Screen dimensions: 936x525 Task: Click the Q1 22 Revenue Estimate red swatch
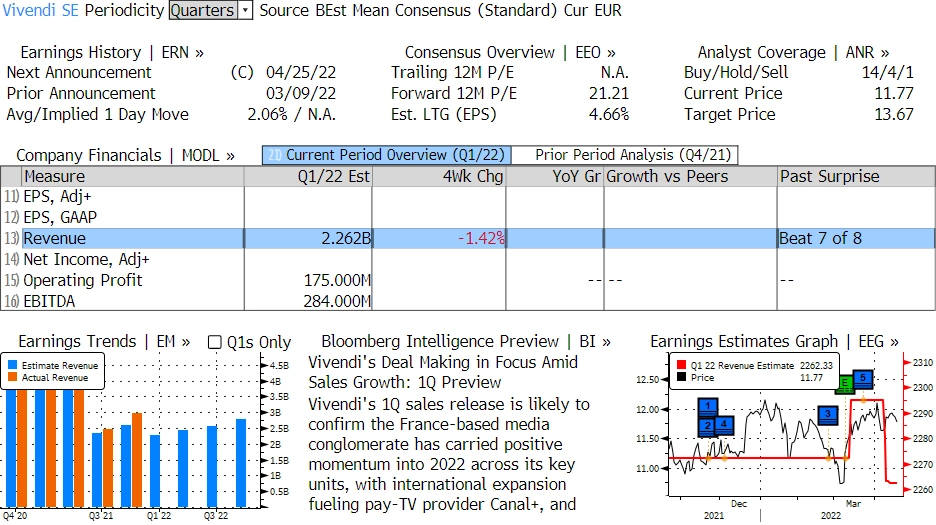coord(681,365)
